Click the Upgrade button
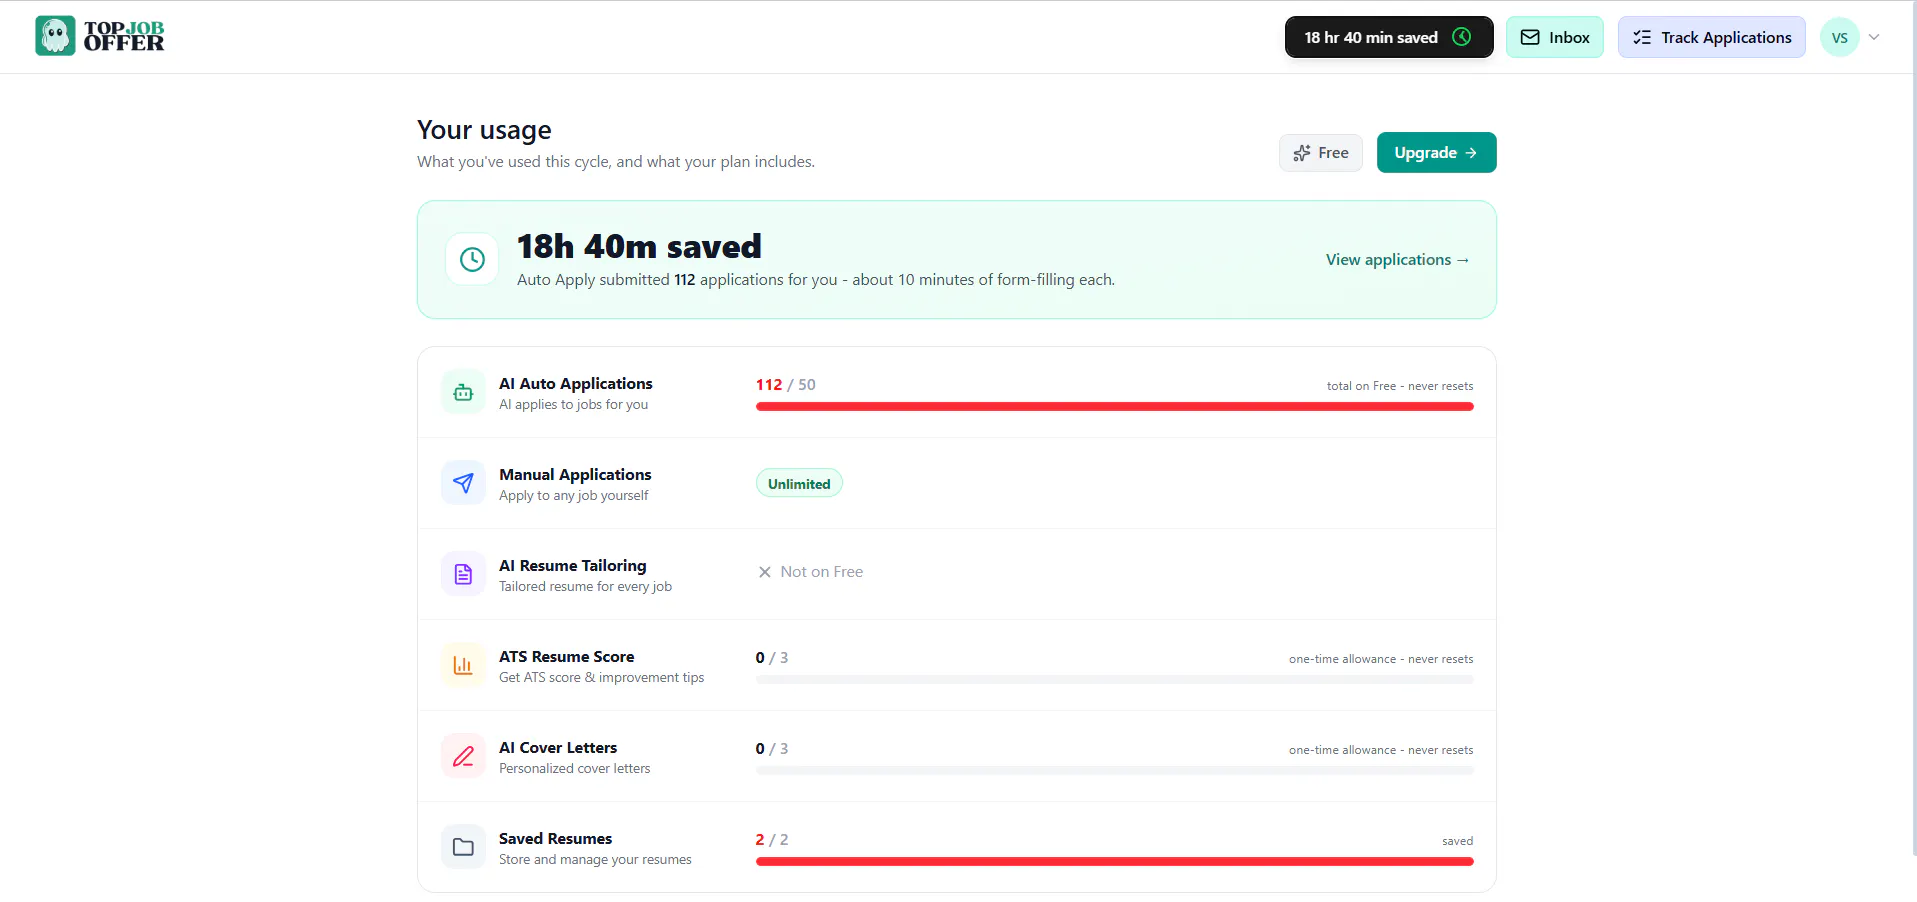1917x902 pixels. (1436, 152)
